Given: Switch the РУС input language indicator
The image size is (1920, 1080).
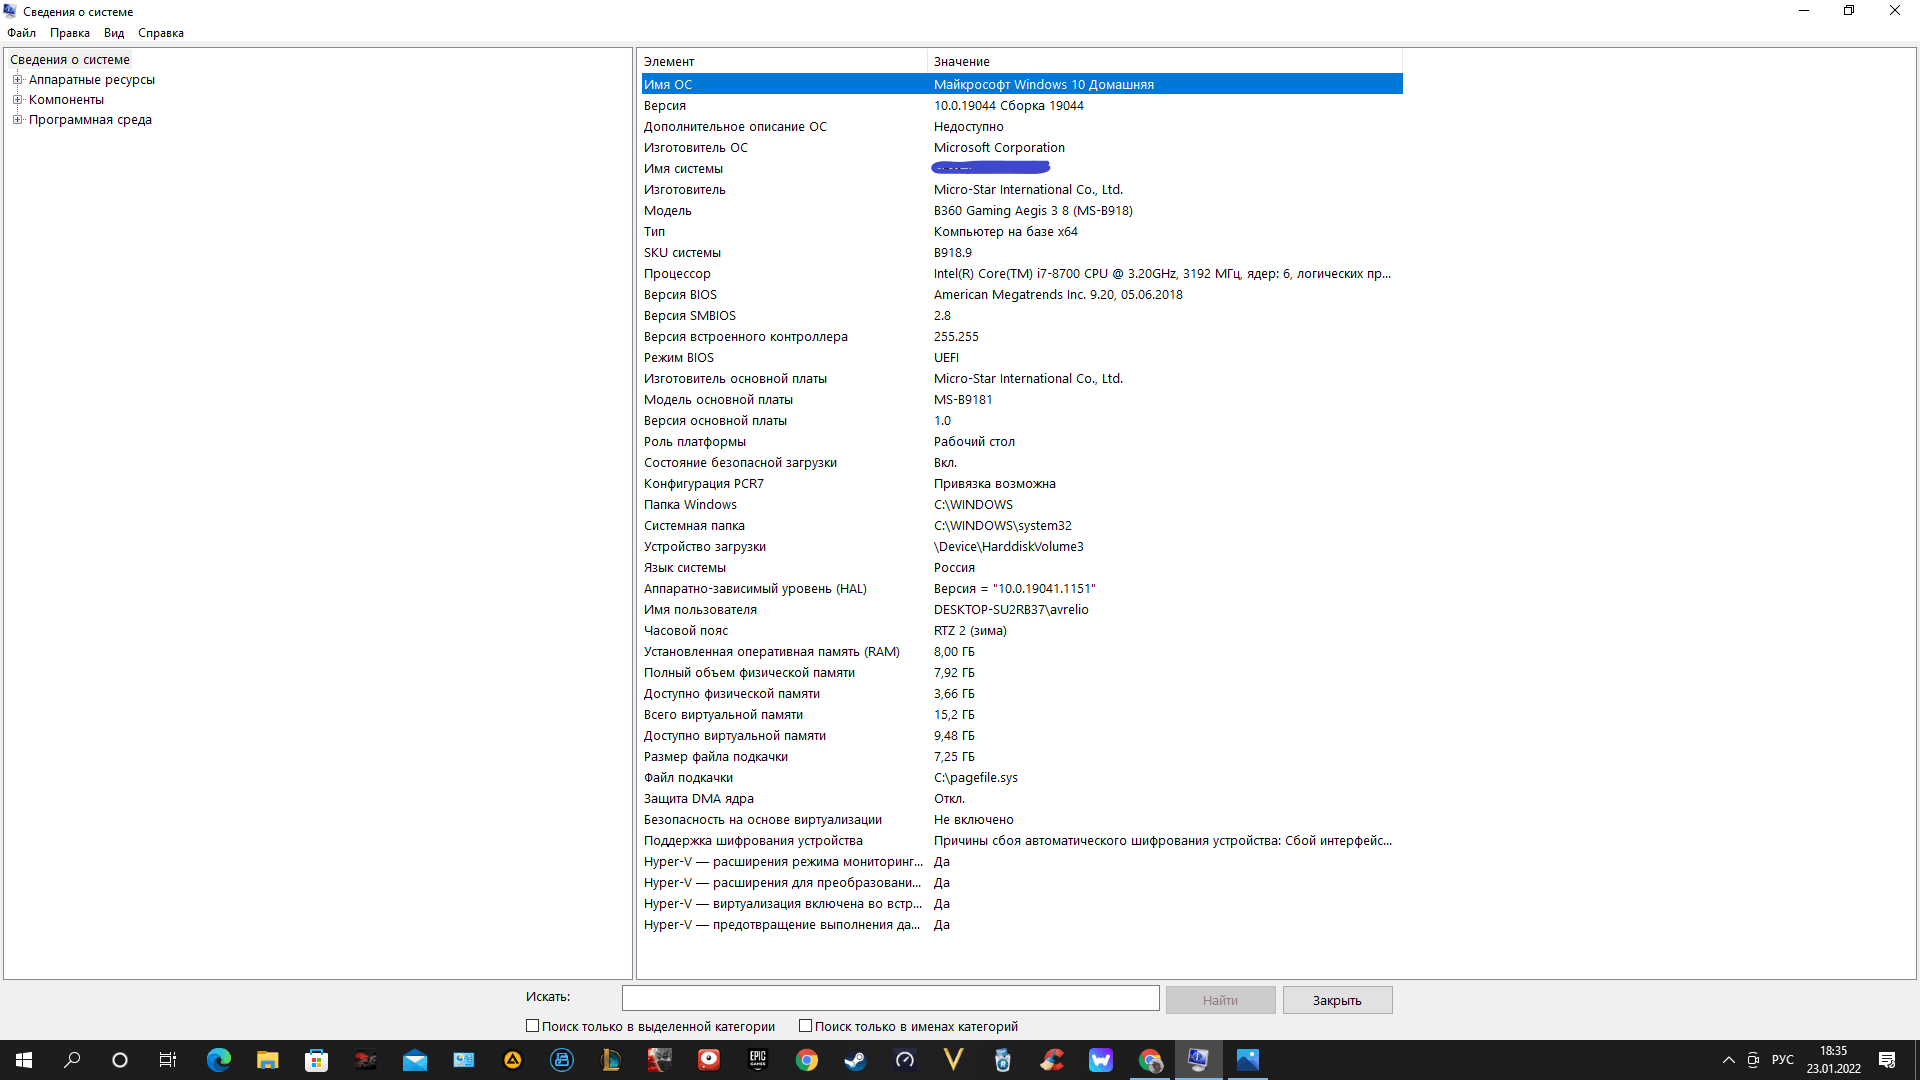Looking at the screenshot, I should [1782, 1060].
